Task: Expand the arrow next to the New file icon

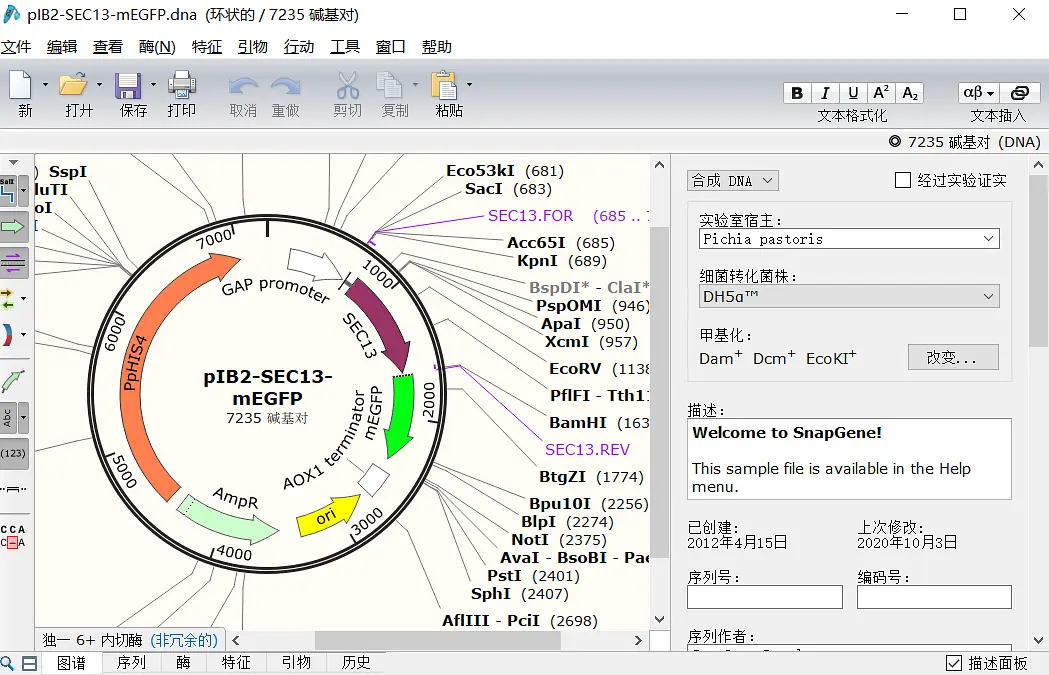Action: point(45,84)
